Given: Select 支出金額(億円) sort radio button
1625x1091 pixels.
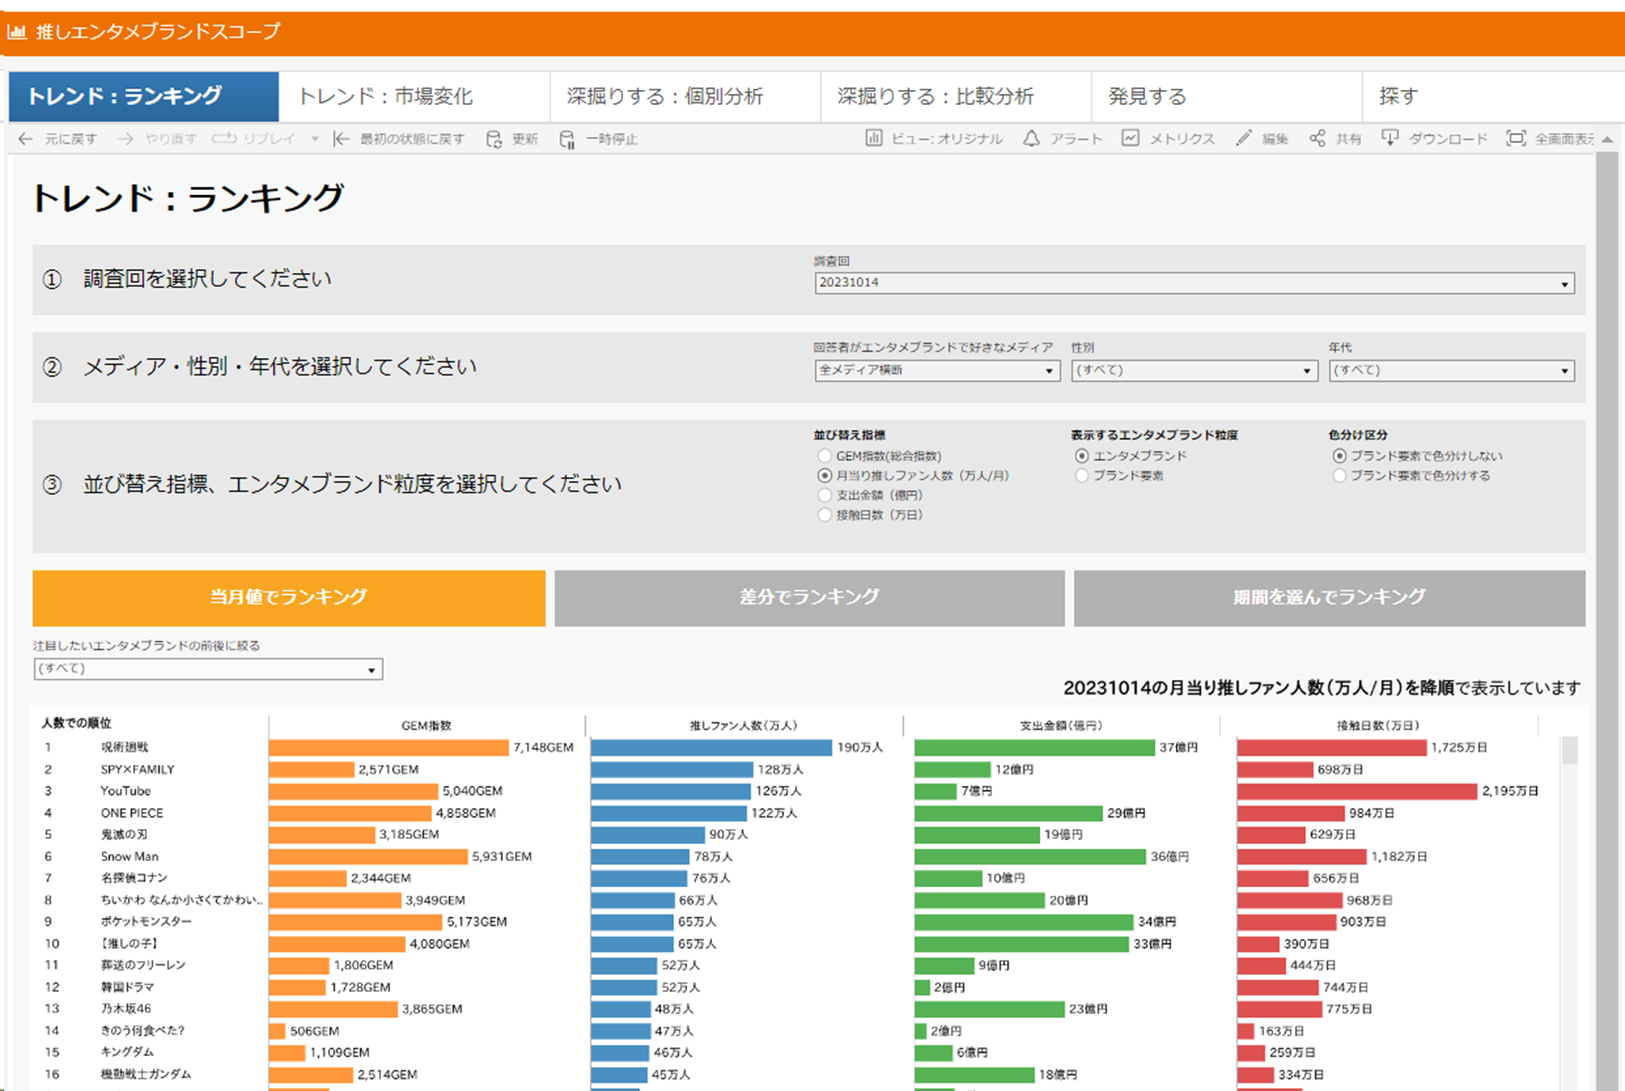Looking at the screenshot, I should [825, 495].
